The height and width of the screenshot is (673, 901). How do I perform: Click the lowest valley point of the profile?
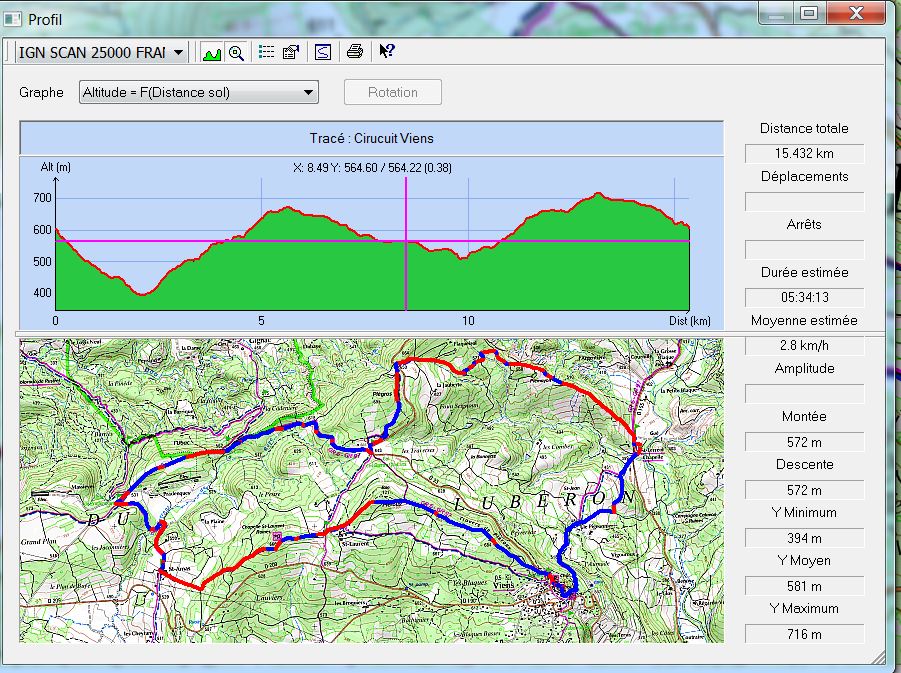pos(143,294)
